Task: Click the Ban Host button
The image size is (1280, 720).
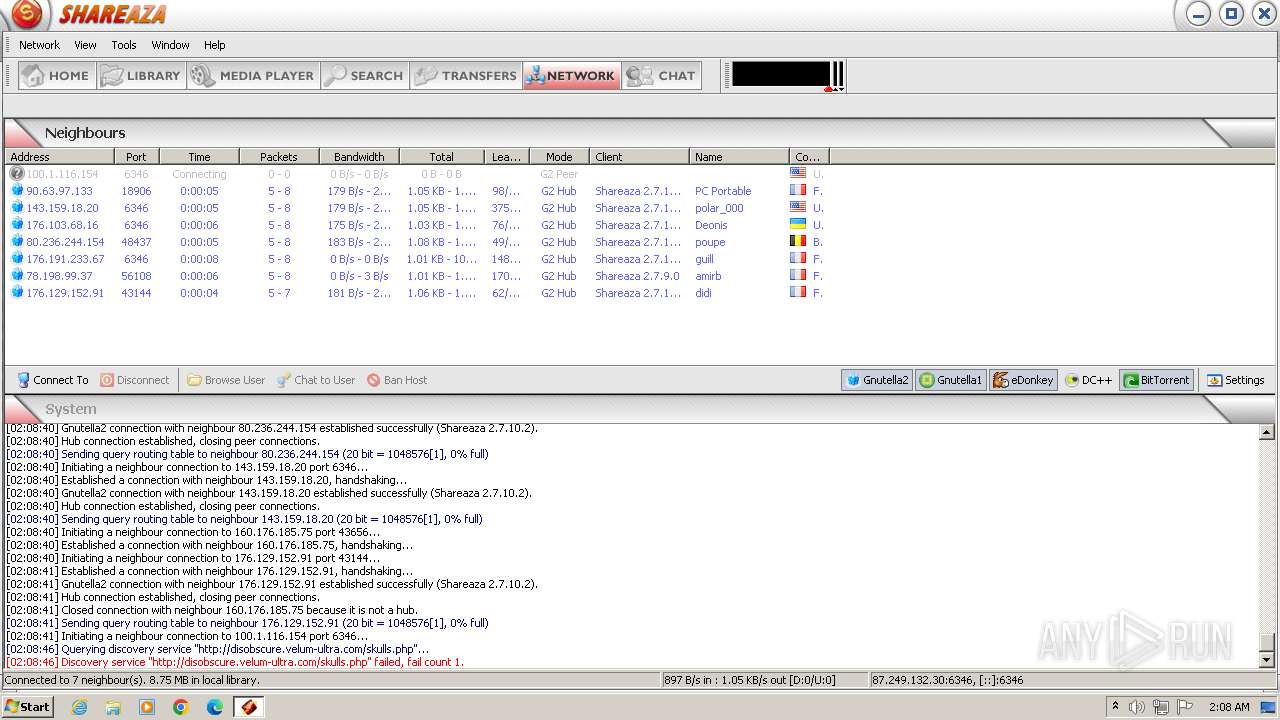Action: (x=397, y=380)
